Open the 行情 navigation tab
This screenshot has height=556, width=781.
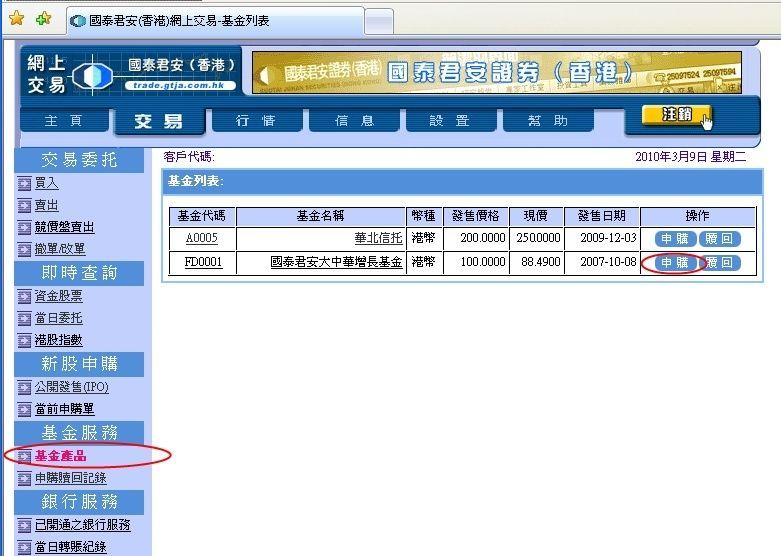(x=257, y=121)
